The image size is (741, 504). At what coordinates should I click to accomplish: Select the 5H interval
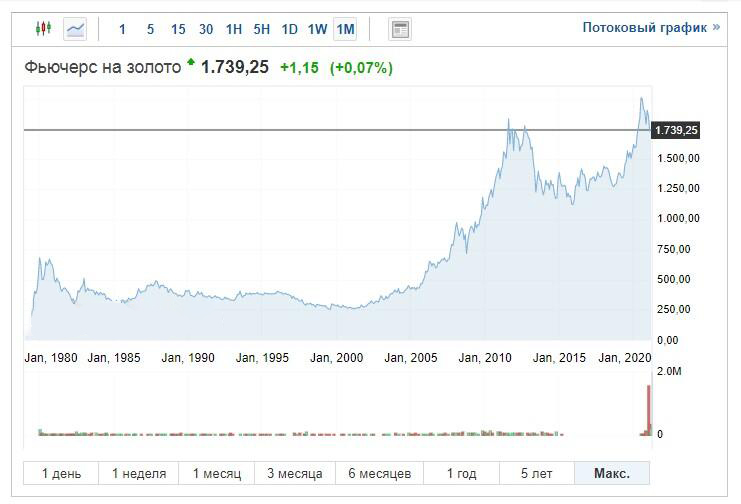point(262,29)
